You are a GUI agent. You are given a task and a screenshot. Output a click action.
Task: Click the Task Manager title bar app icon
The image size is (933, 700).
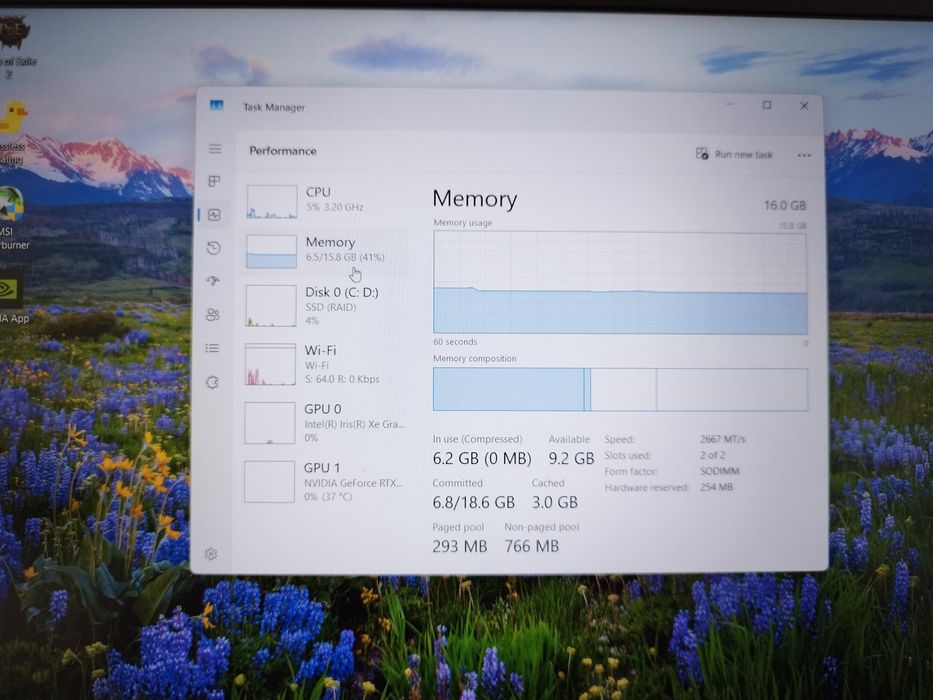tap(217, 105)
